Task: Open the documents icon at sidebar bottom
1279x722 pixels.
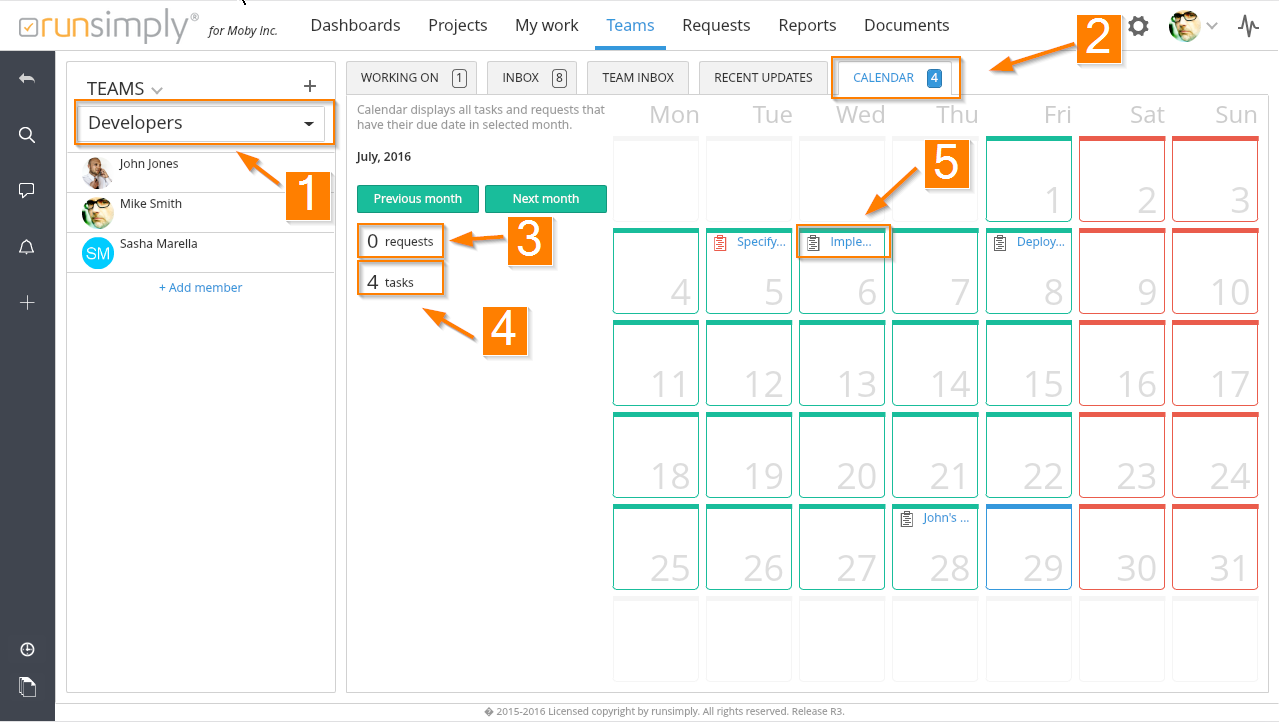Action: [27, 687]
